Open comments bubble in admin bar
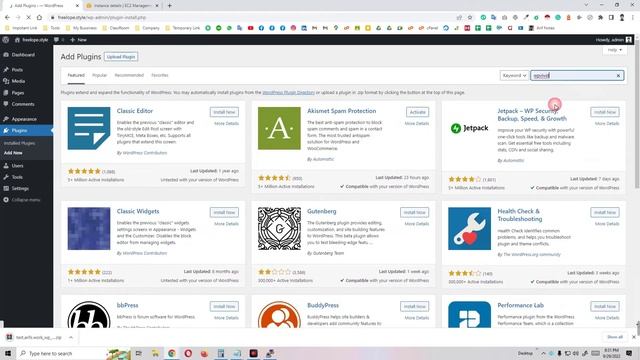640x360 pixels. [x=58, y=40]
